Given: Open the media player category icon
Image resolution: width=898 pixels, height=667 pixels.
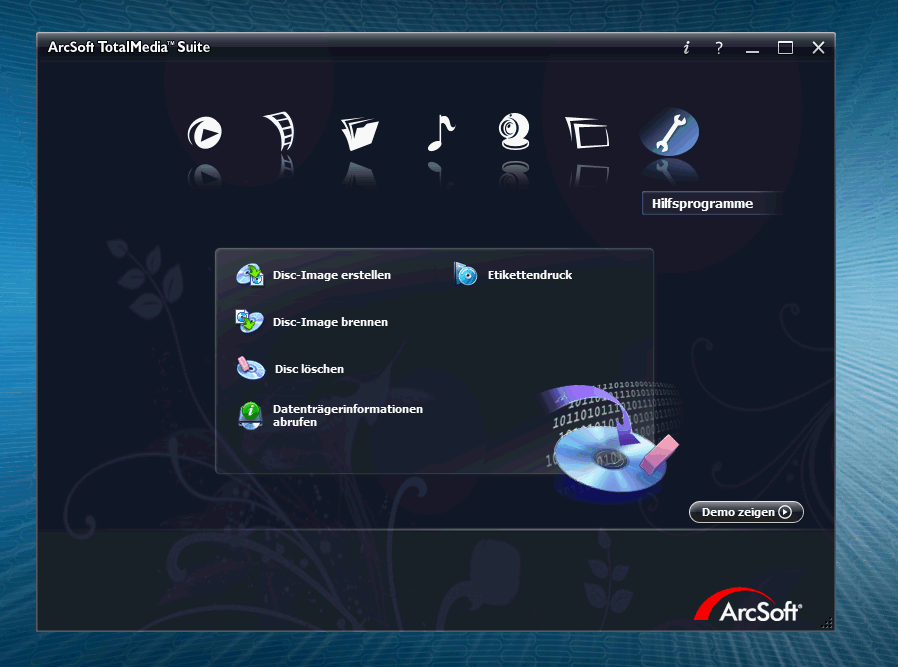Looking at the screenshot, I should [x=204, y=133].
